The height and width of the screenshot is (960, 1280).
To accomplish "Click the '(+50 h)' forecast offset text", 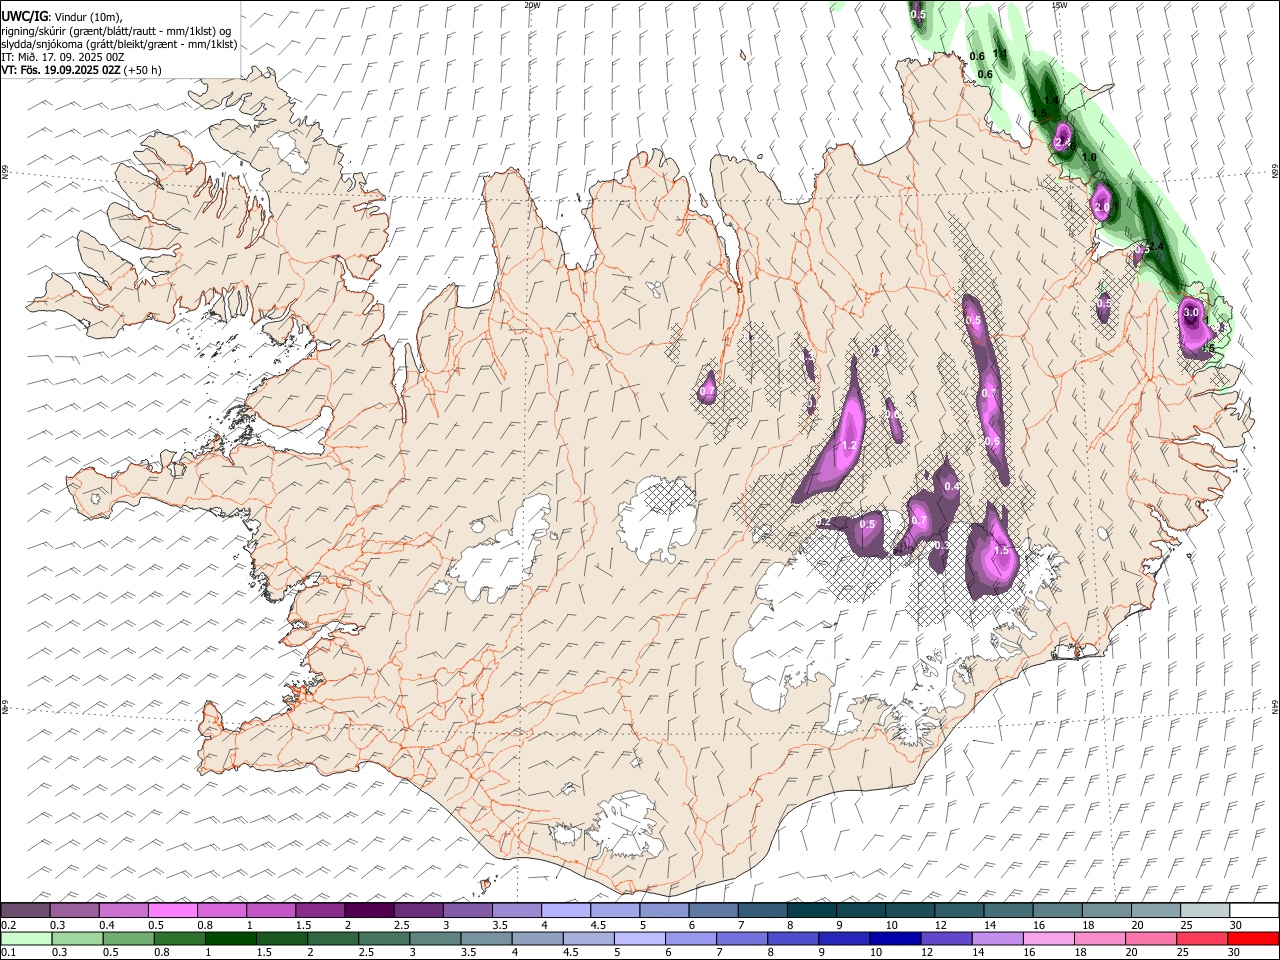I will click(144, 70).
